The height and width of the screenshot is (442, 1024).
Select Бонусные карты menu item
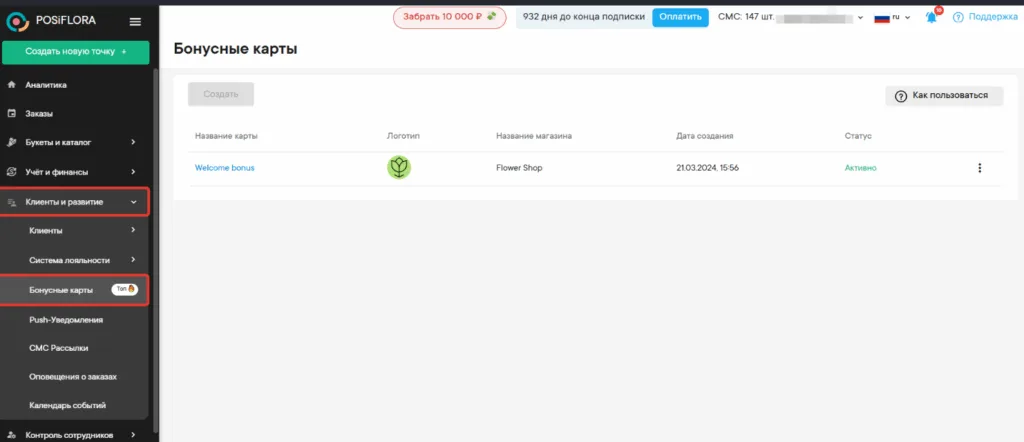[x=74, y=290]
